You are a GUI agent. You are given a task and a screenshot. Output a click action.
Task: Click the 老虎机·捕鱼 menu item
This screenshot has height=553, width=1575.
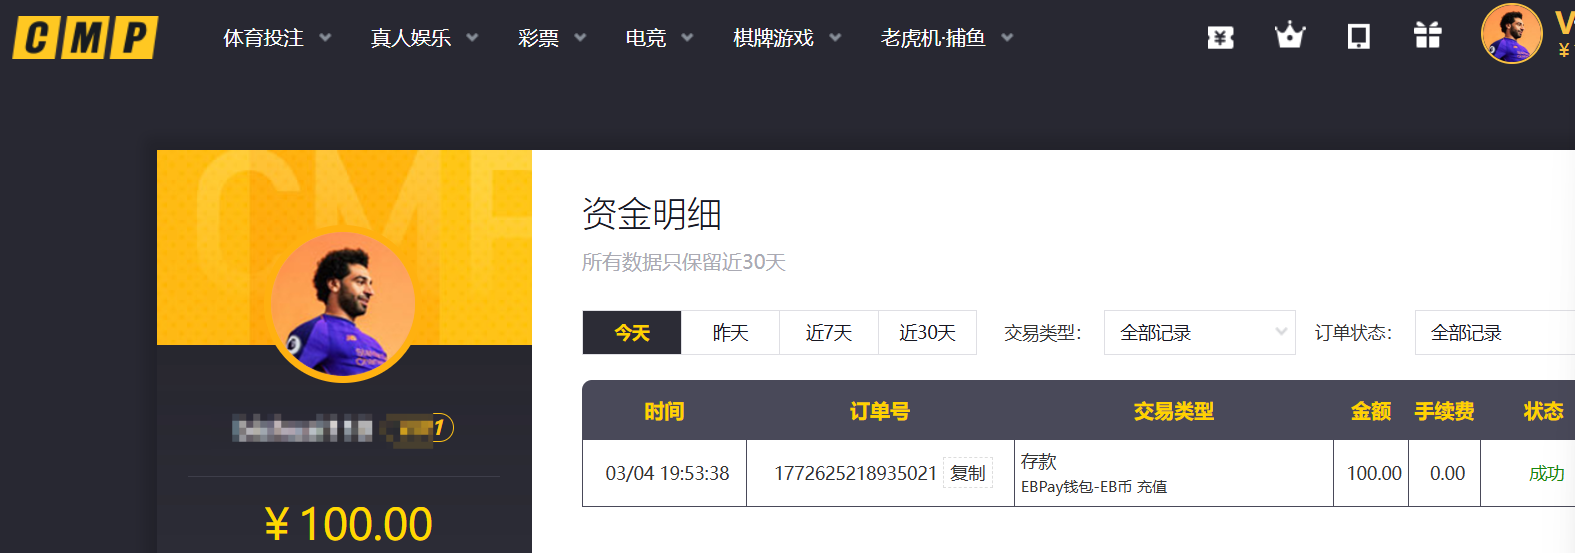pos(946,38)
